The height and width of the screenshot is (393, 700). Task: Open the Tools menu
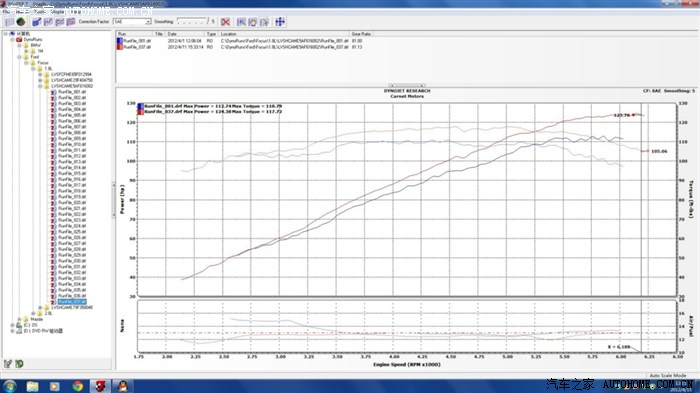pos(39,12)
